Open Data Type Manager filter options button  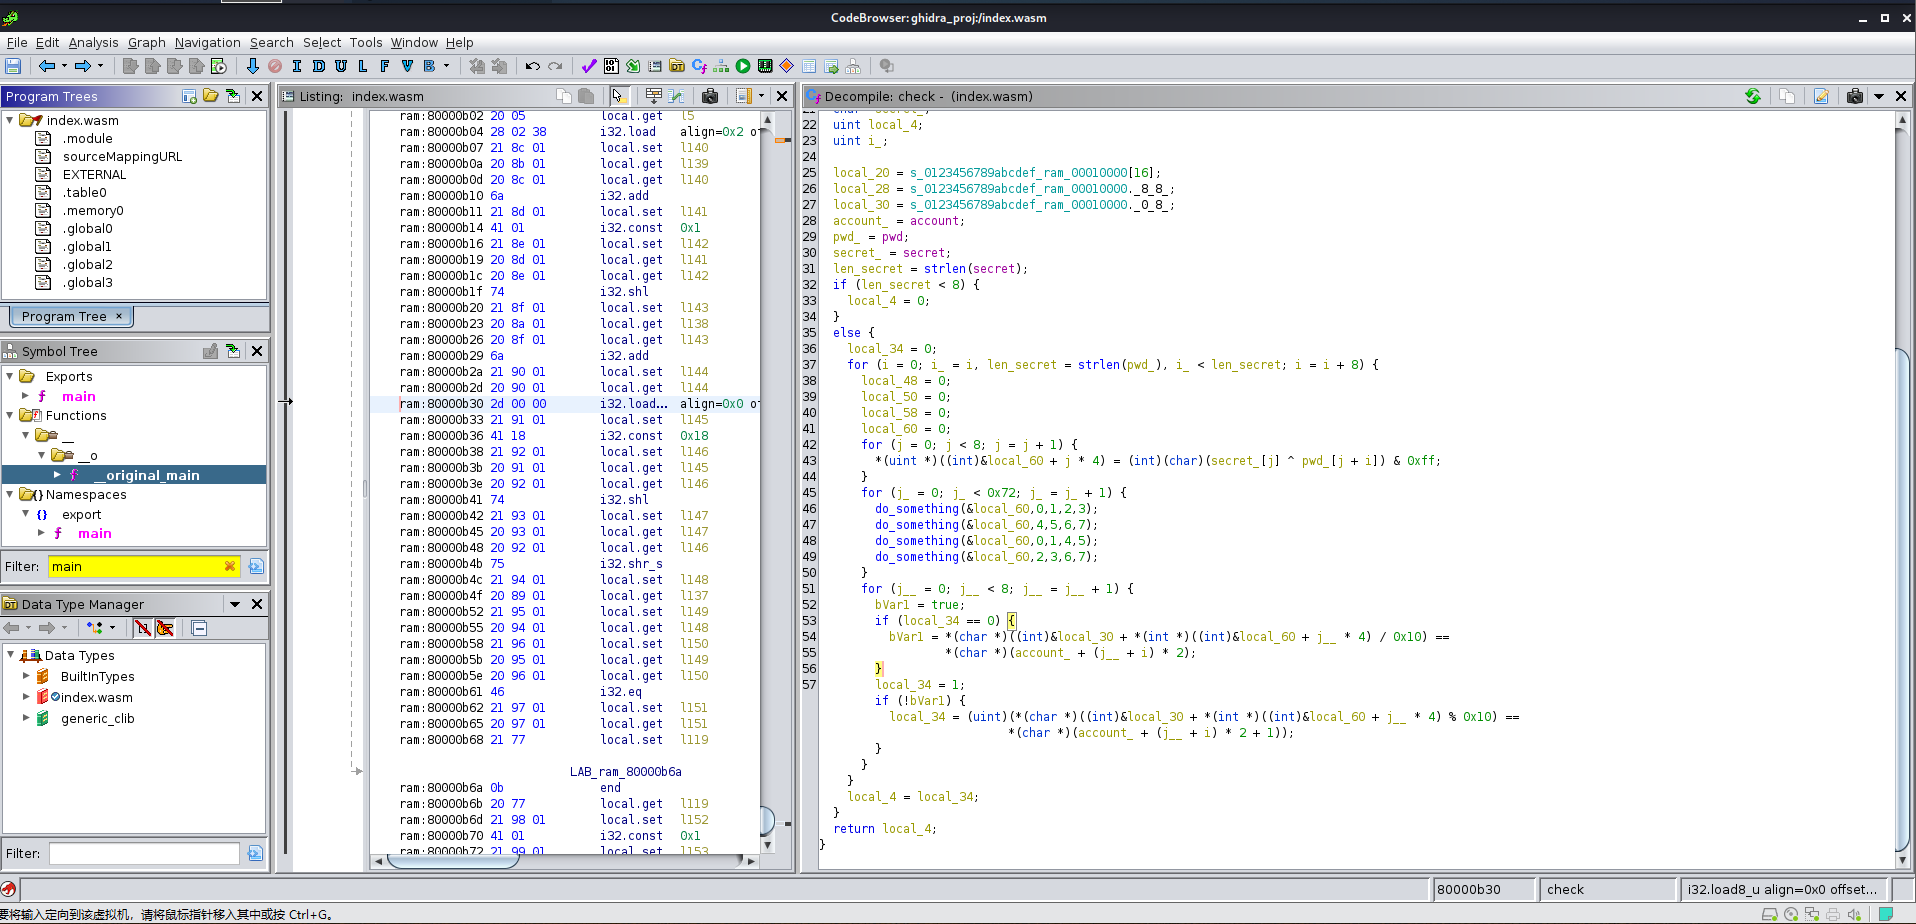pyautogui.click(x=256, y=853)
